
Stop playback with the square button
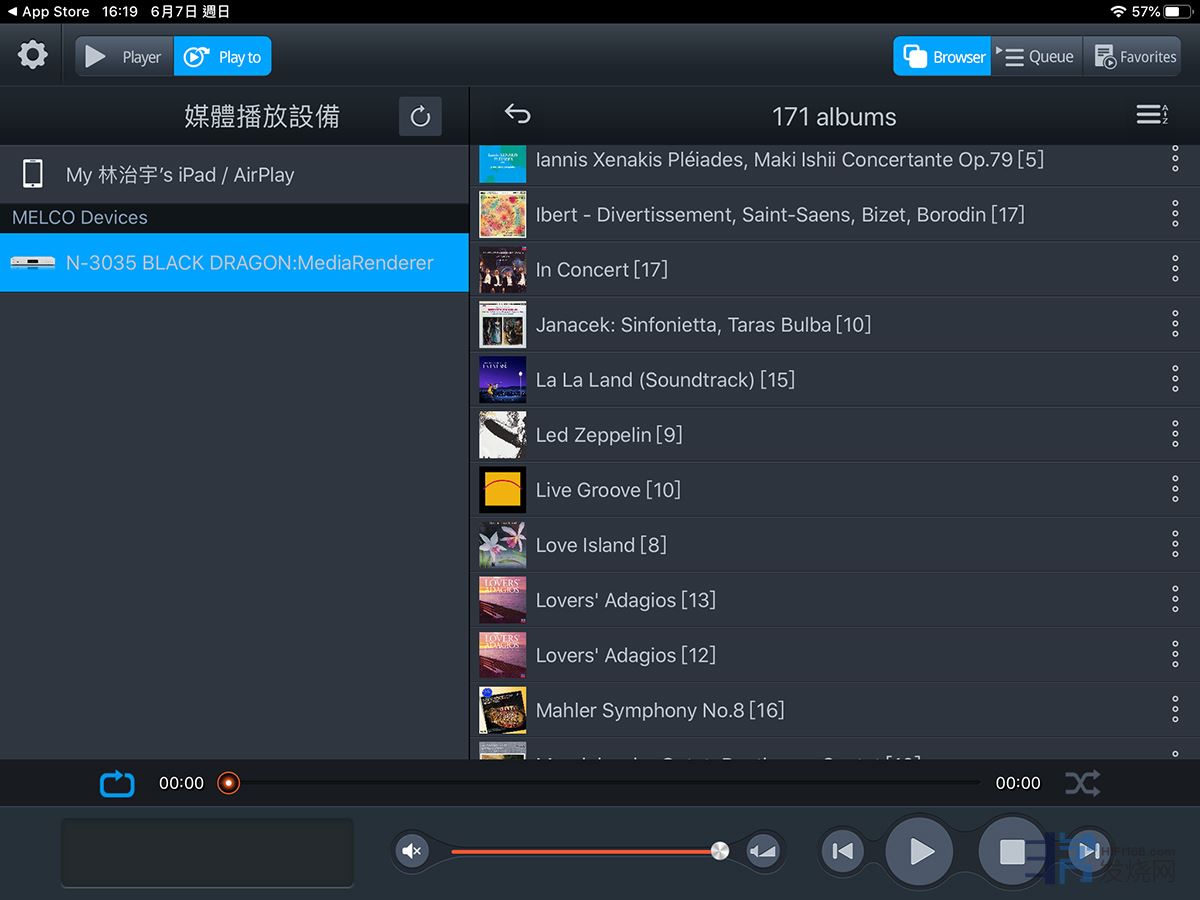tap(1012, 851)
